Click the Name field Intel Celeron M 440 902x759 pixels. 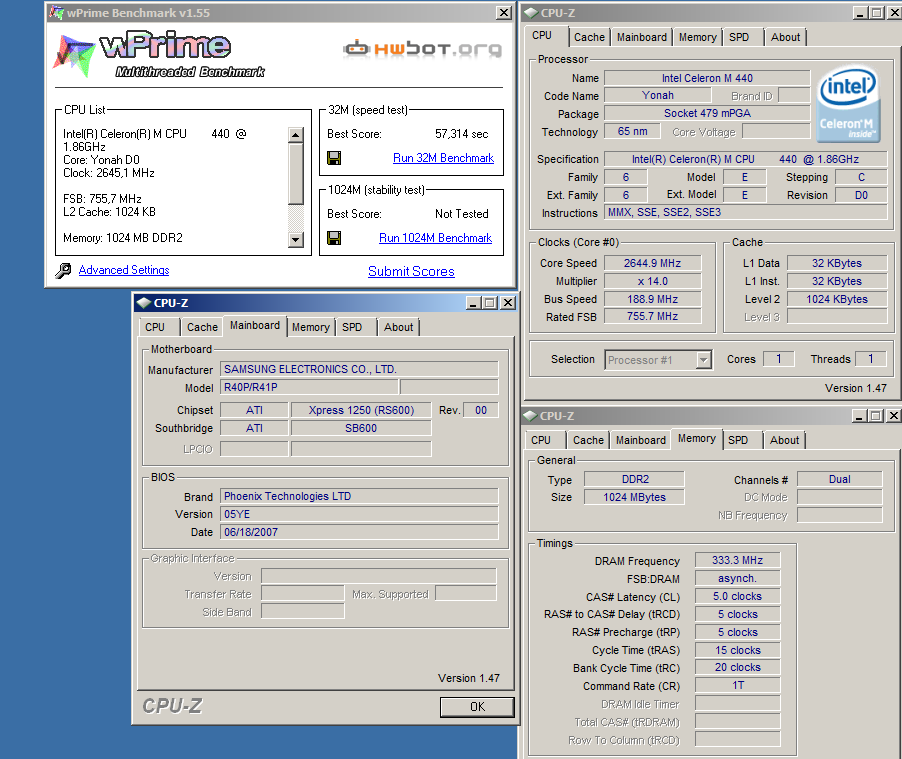pyautogui.click(x=706, y=78)
